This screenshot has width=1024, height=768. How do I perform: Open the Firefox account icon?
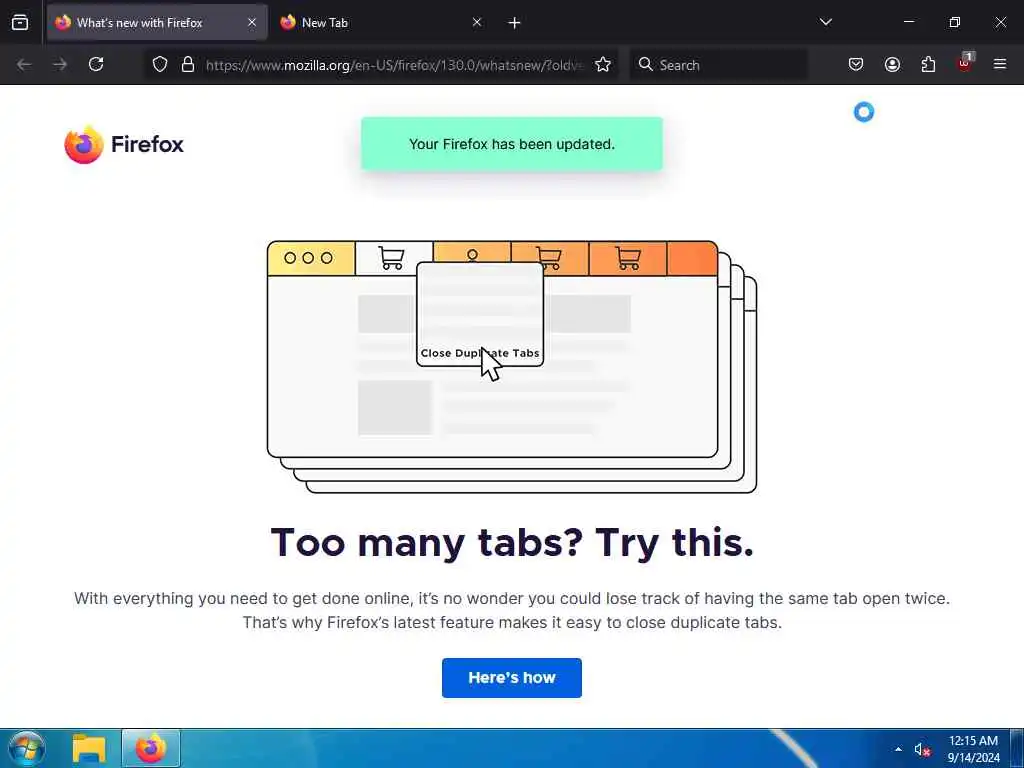(x=892, y=65)
